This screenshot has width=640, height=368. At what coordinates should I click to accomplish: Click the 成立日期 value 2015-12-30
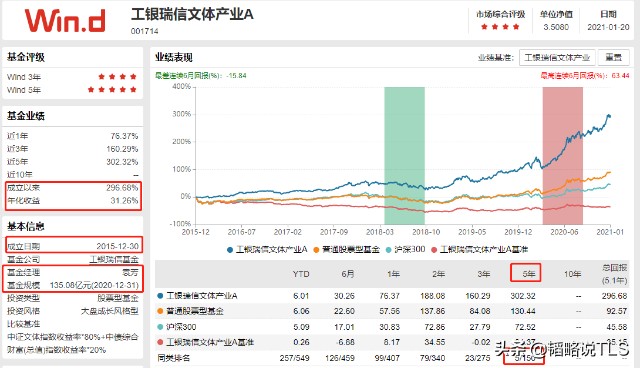pos(118,246)
